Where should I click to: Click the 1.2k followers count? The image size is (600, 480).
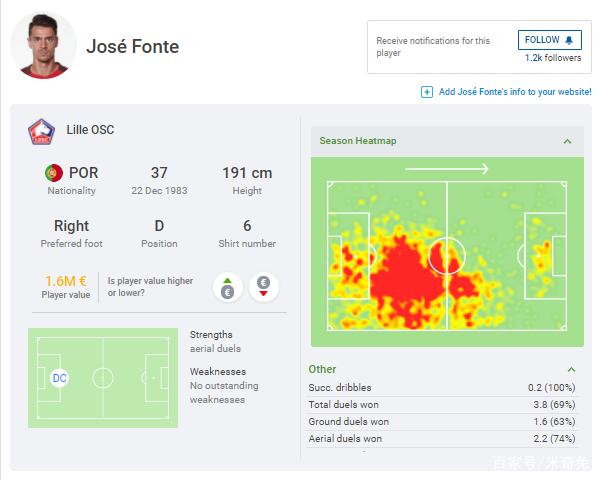point(553,59)
